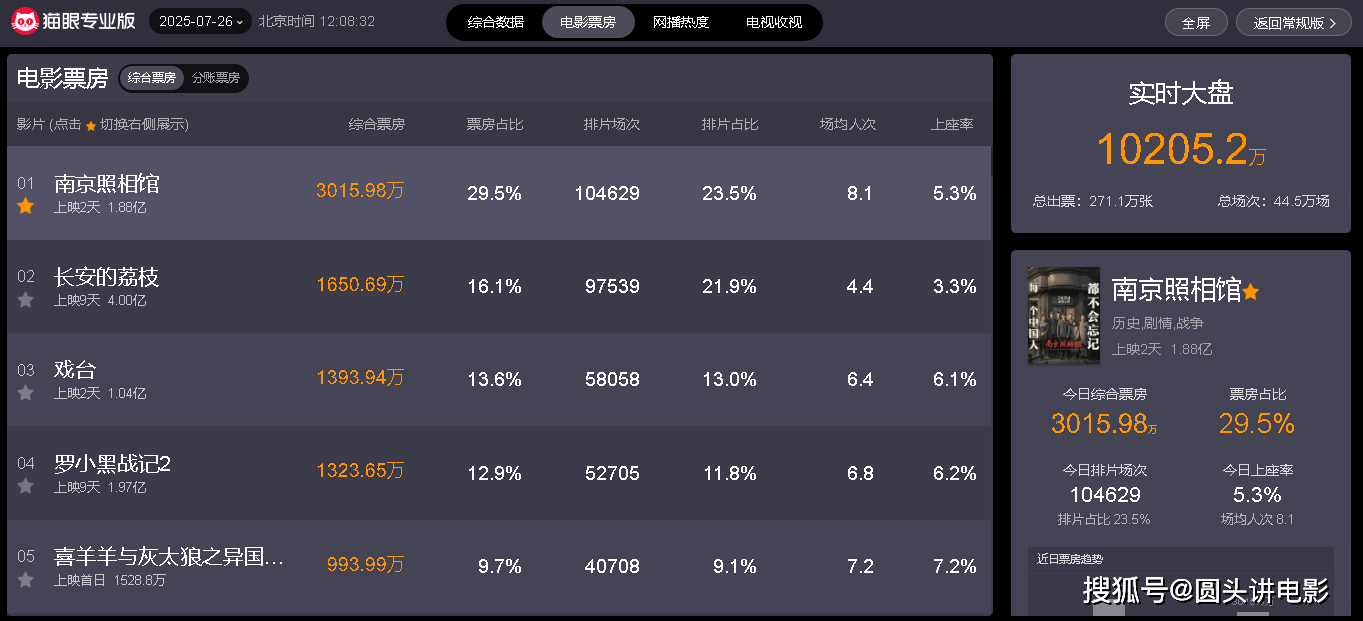This screenshot has width=1363, height=621.
Task: Click the Maoyan cat logo icon
Action: [25, 21]
